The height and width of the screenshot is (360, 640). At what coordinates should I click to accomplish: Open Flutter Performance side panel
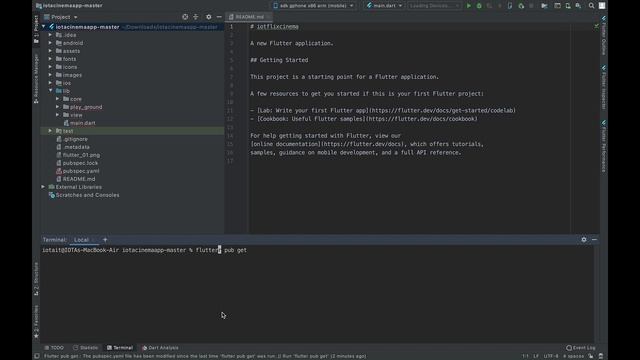pyautogui.click(x=604, y=146)
